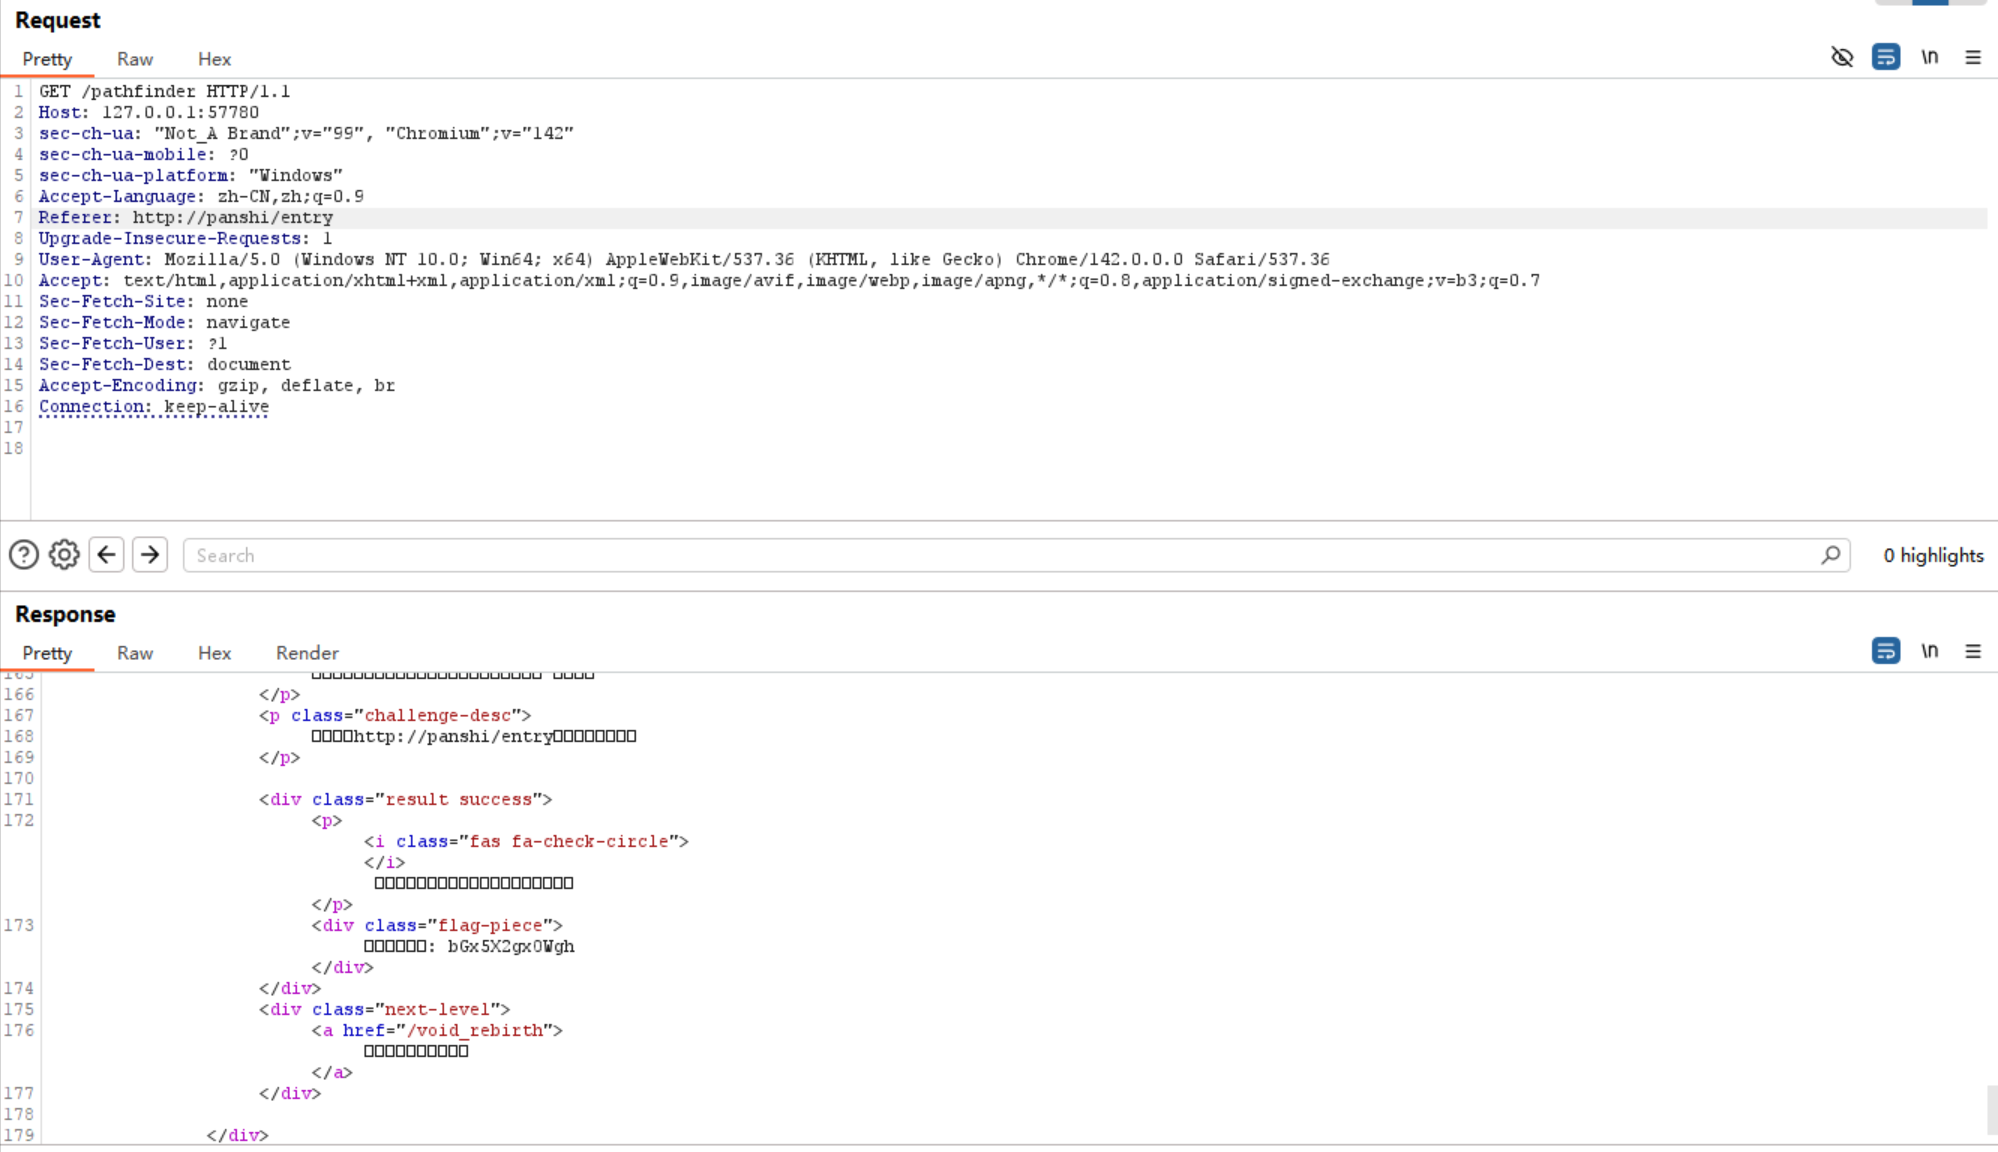Open the Request hamburger options menu

[x=1973, y=57]
